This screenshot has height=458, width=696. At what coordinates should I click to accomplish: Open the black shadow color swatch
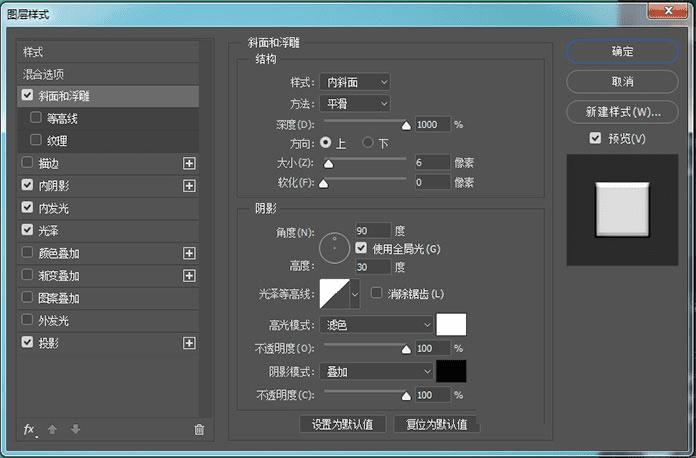click(x=451, y=371)
